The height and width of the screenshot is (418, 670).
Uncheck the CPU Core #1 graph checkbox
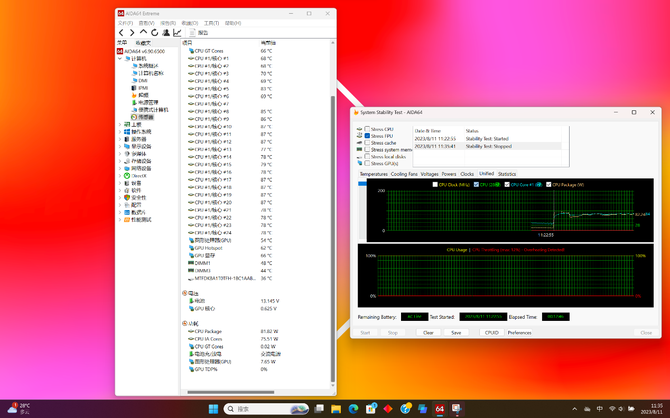[x=507, y=185]
